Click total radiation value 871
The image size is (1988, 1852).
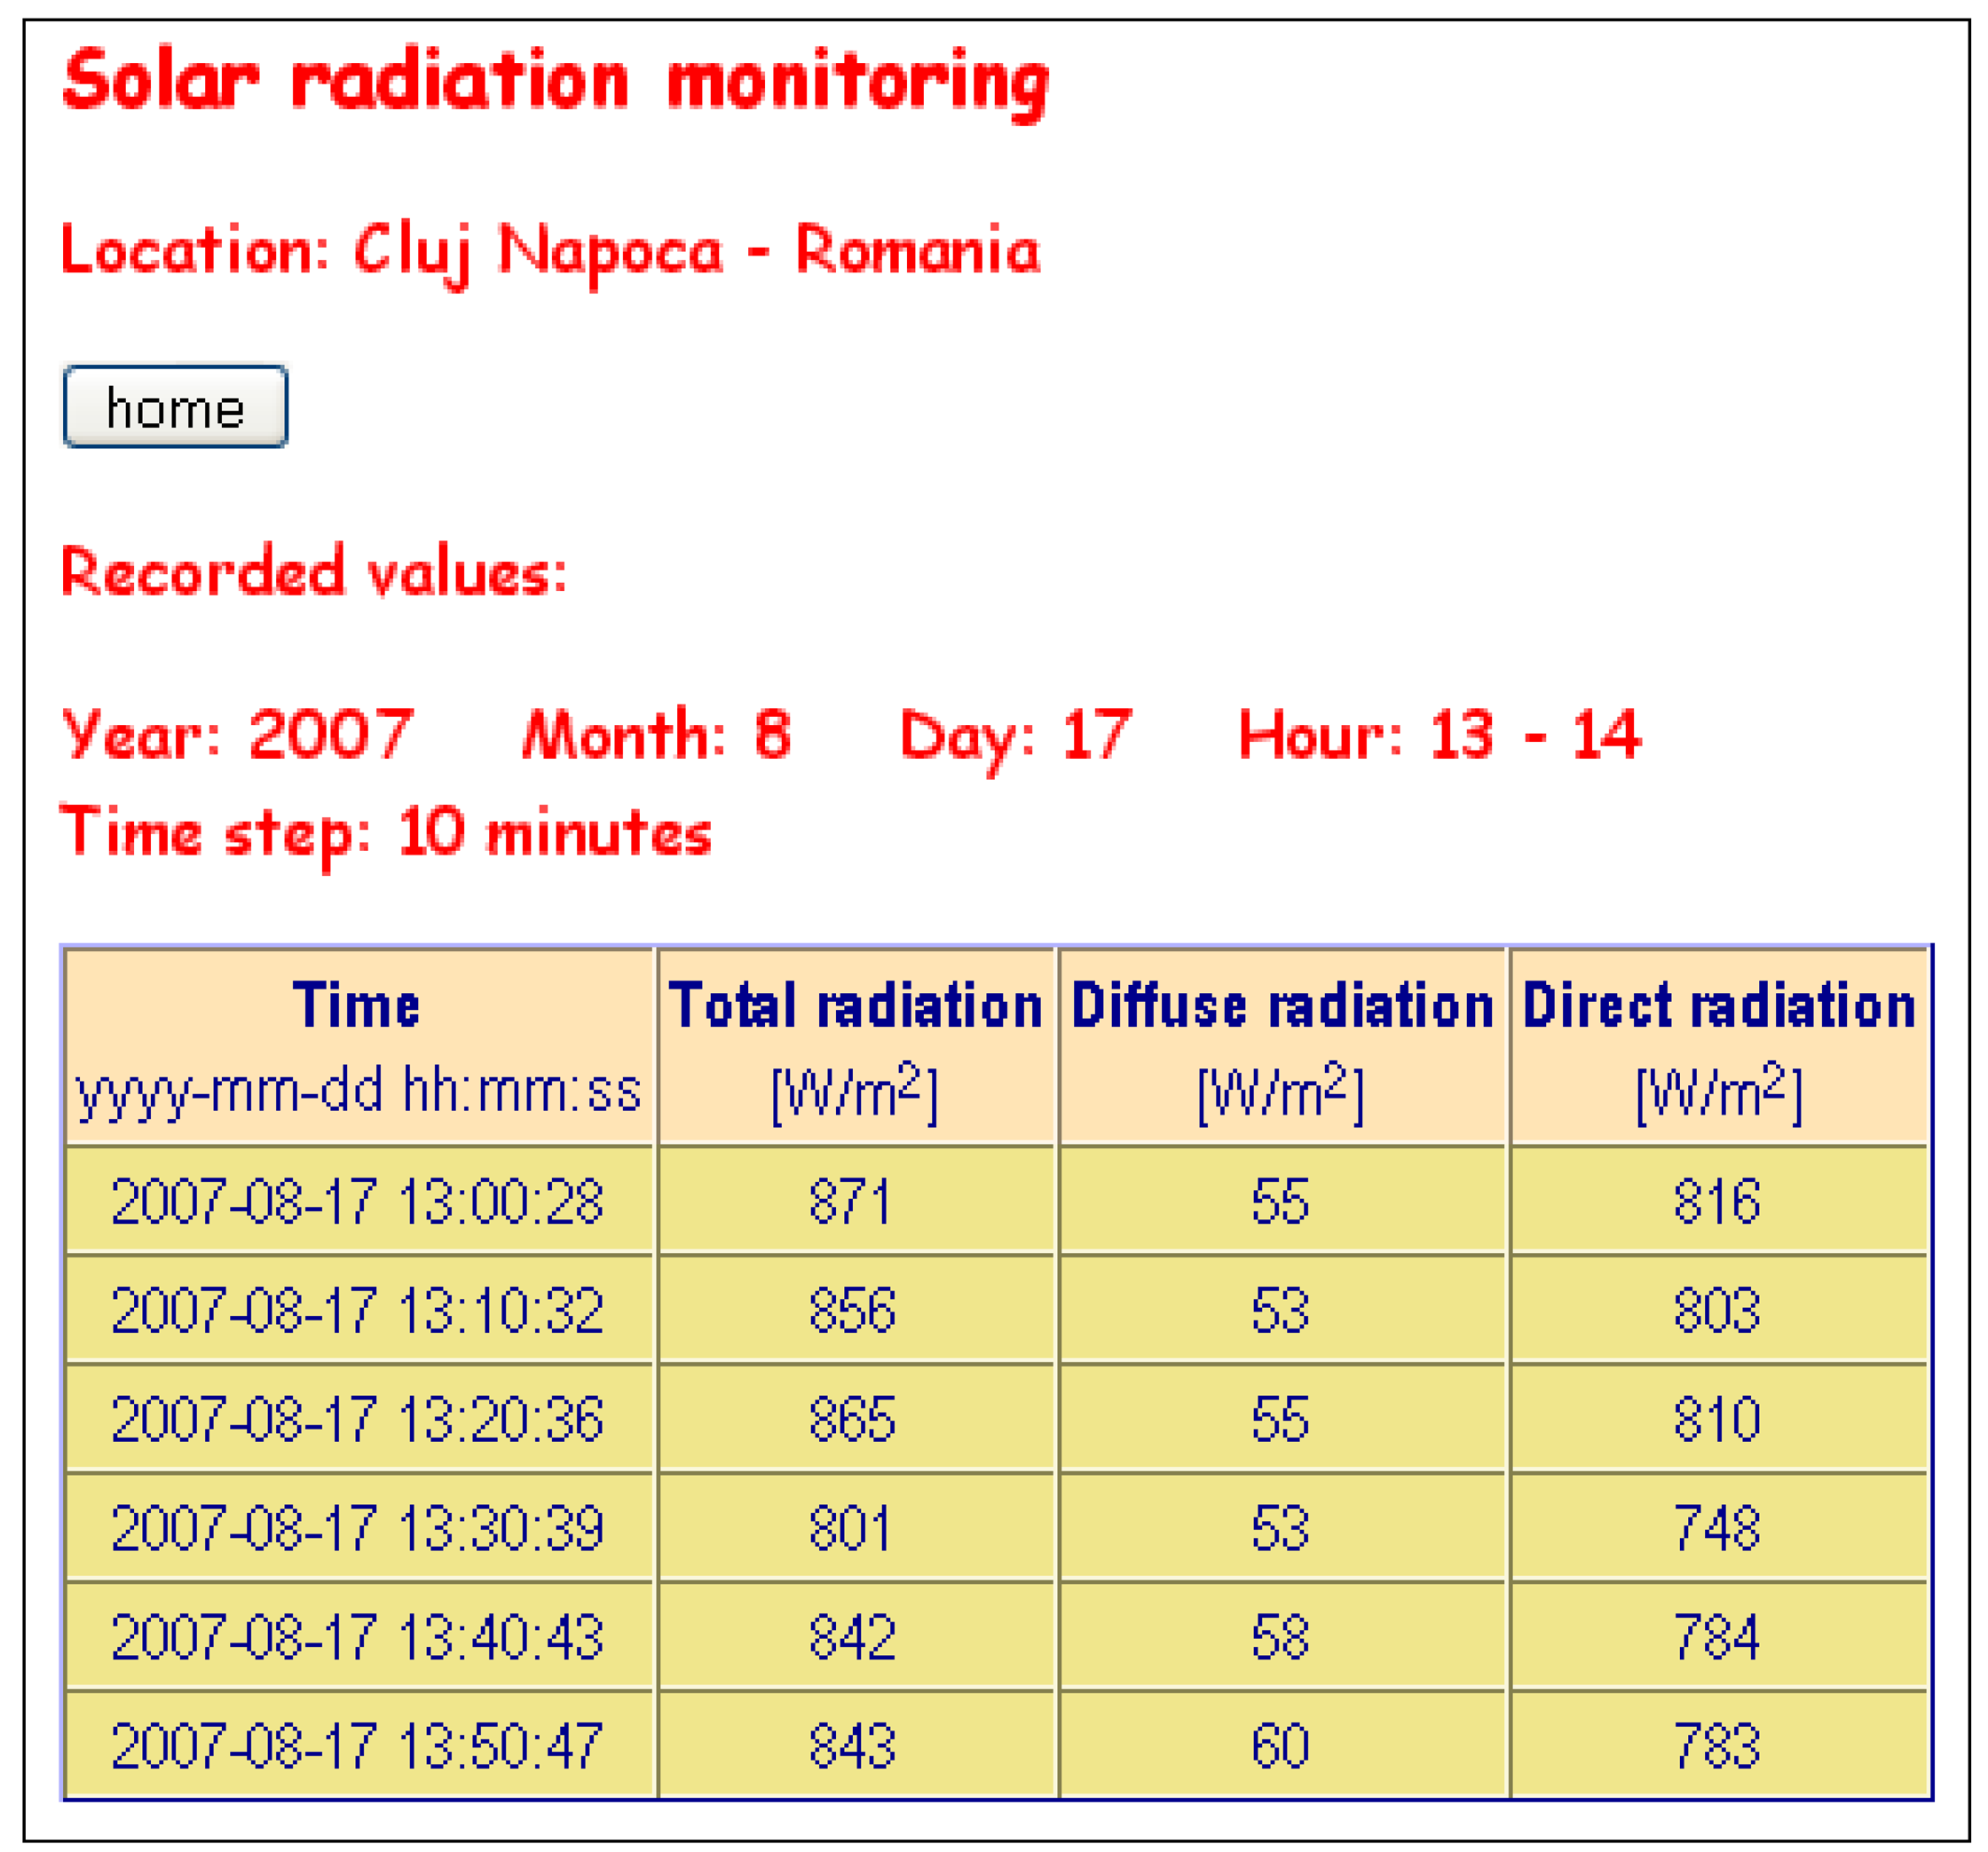click(x=851, y=1201)
